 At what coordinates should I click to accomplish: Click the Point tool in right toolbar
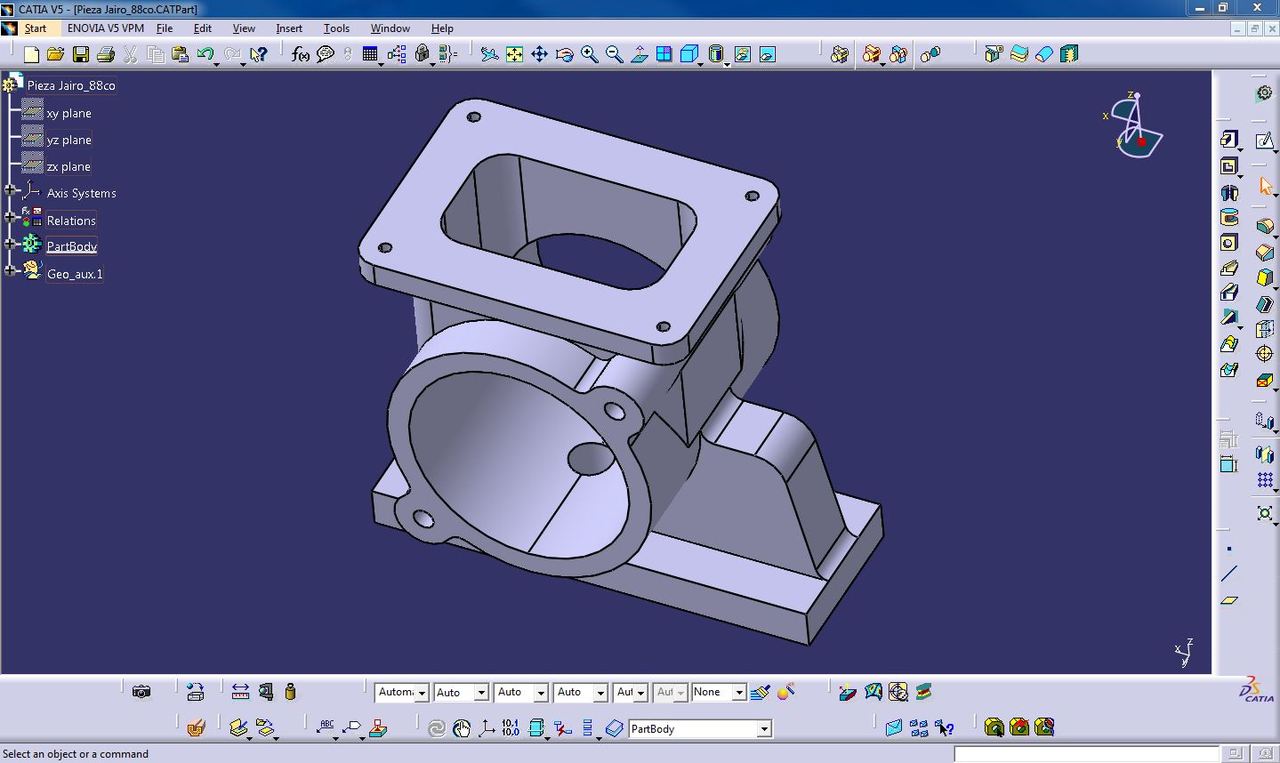click(1229, 549)
